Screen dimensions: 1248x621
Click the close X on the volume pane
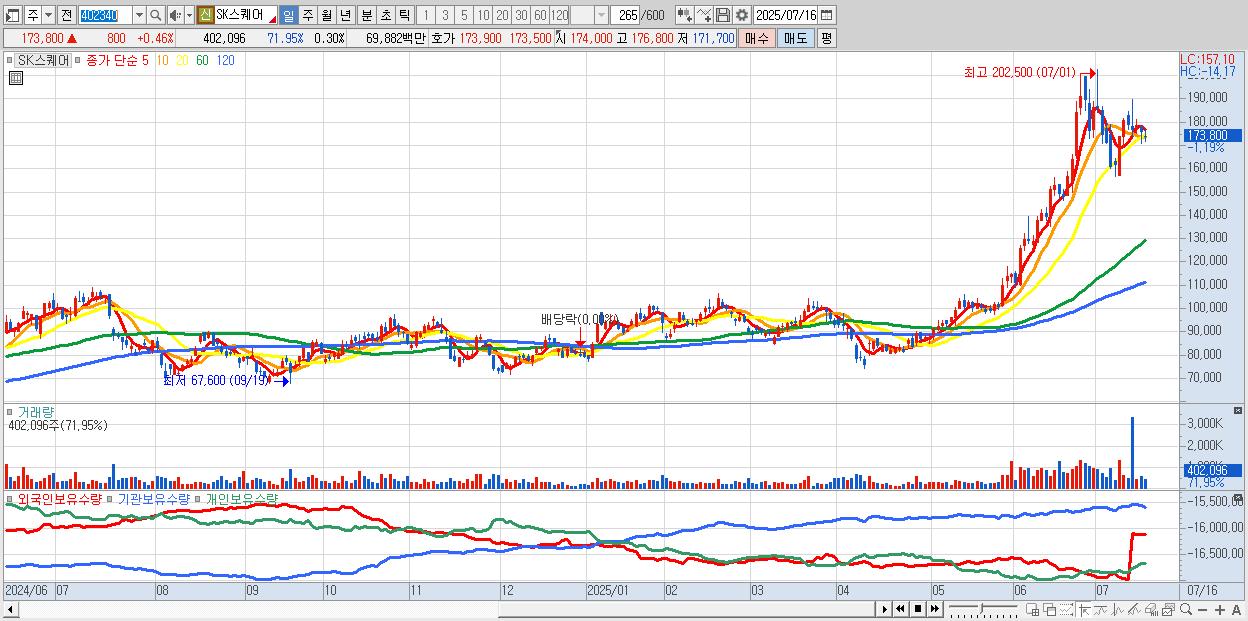click(x=1238, y=411)
